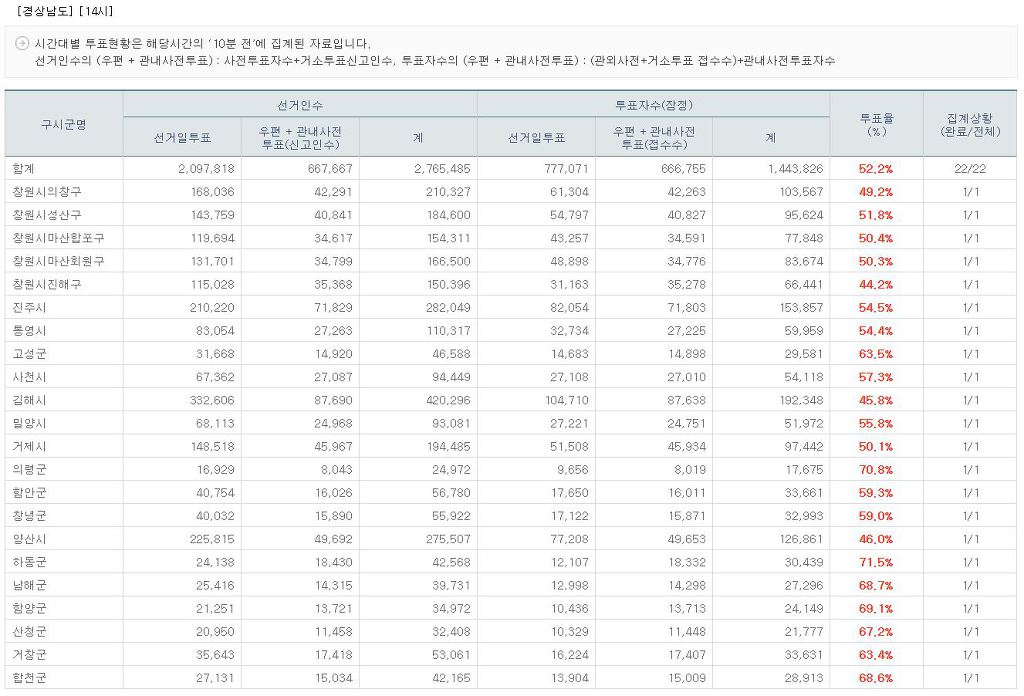Click the 선거인수 group header
This screenshot has width=1024, height=696.
tap(300, 105)
